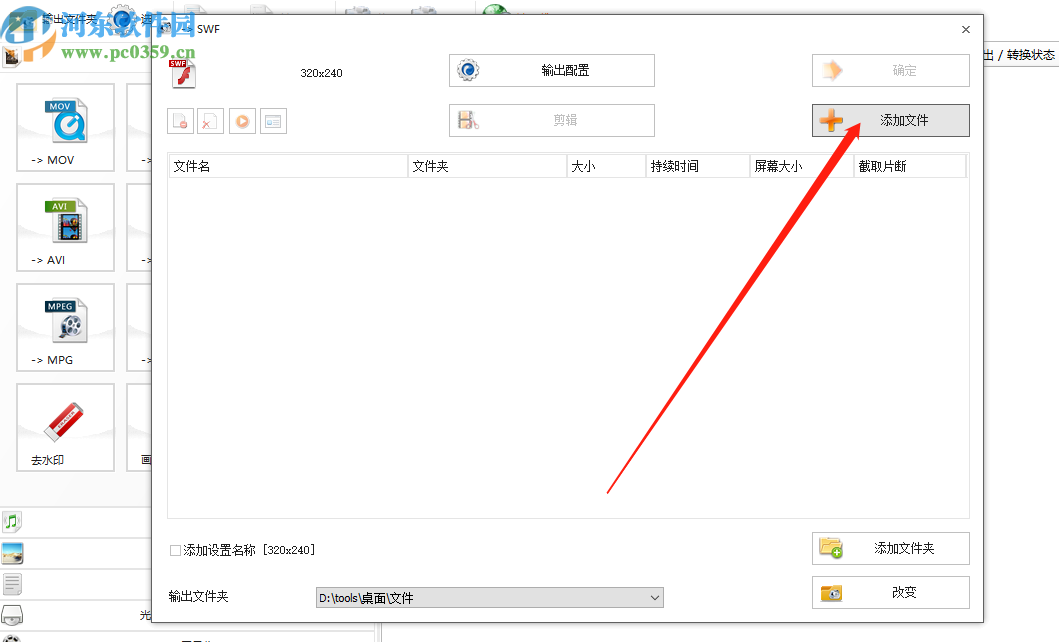This screenshot has height=642, width=1059.
Task: Click the 屏幕大小 column header
Action: click(802, 166)
